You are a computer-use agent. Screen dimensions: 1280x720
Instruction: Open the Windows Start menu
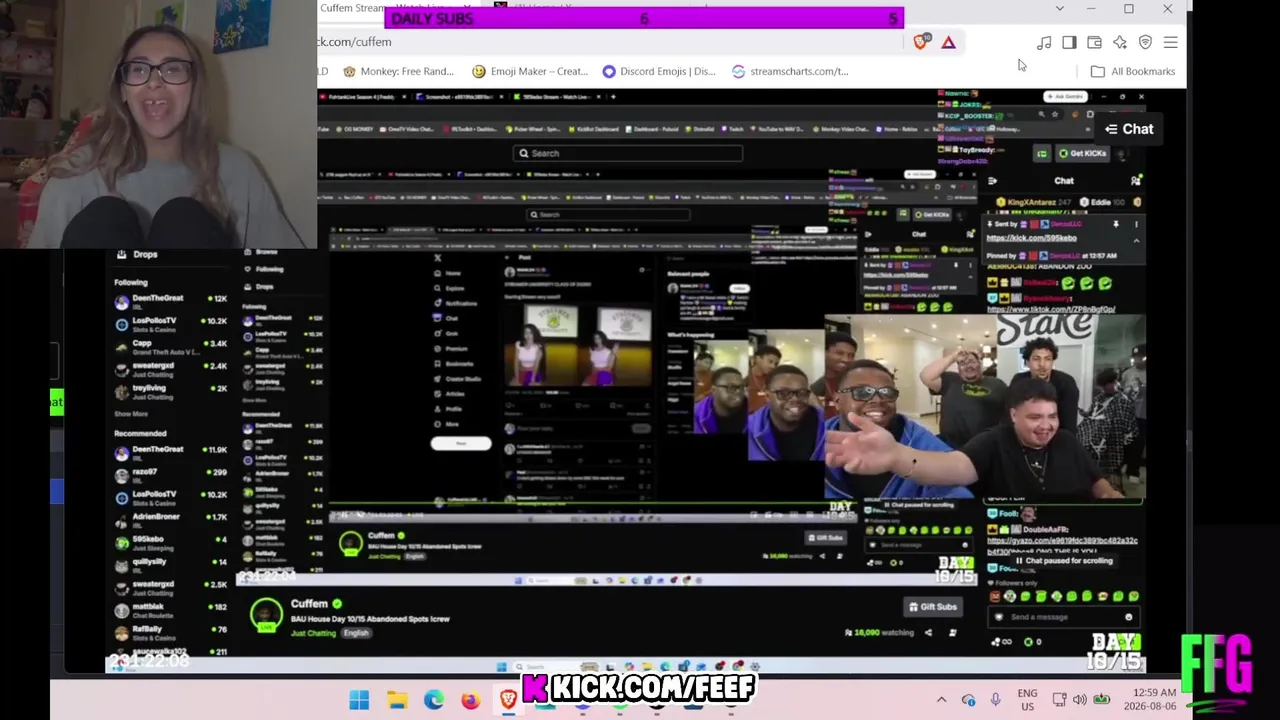[359, 700]
